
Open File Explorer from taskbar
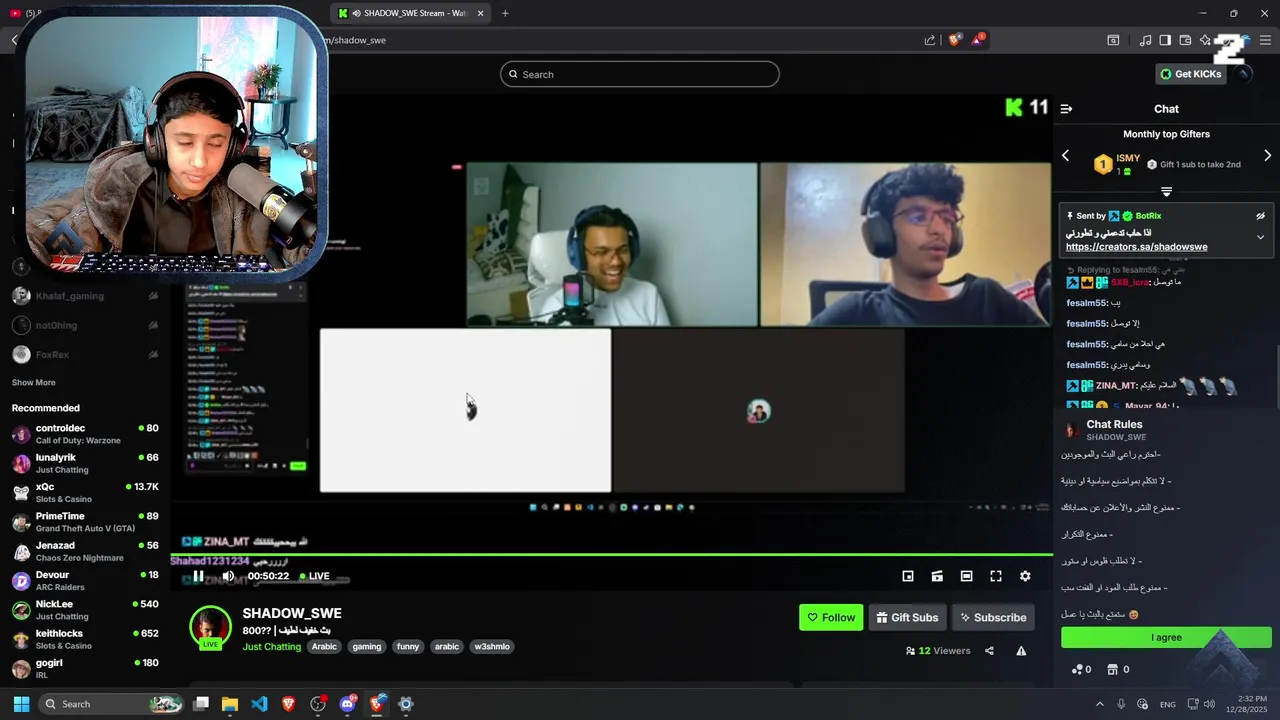point(229,704)
